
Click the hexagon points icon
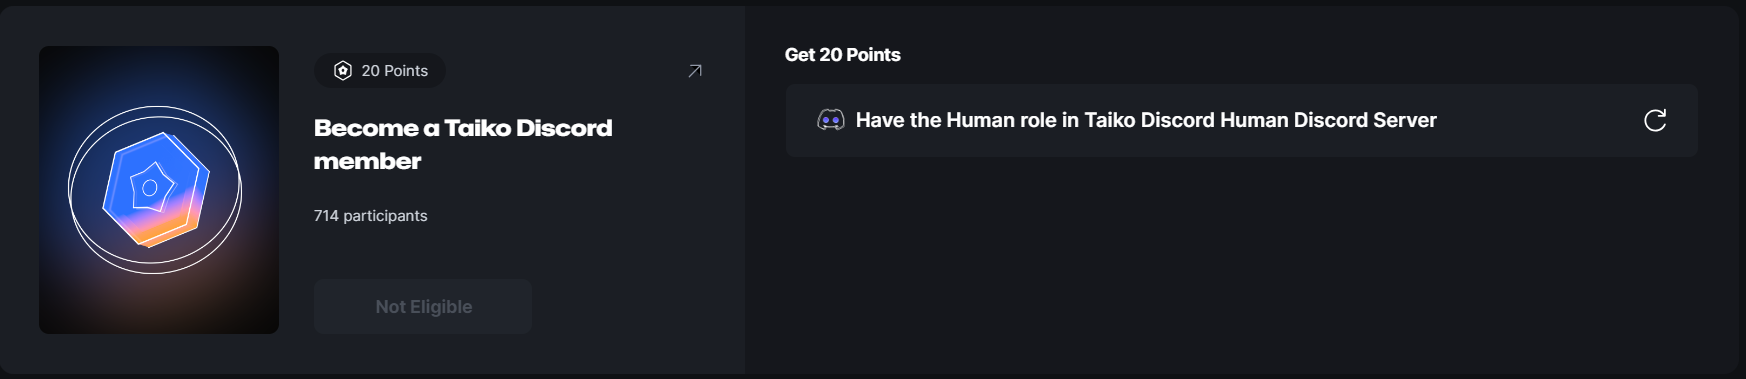(x=343, y=70)
